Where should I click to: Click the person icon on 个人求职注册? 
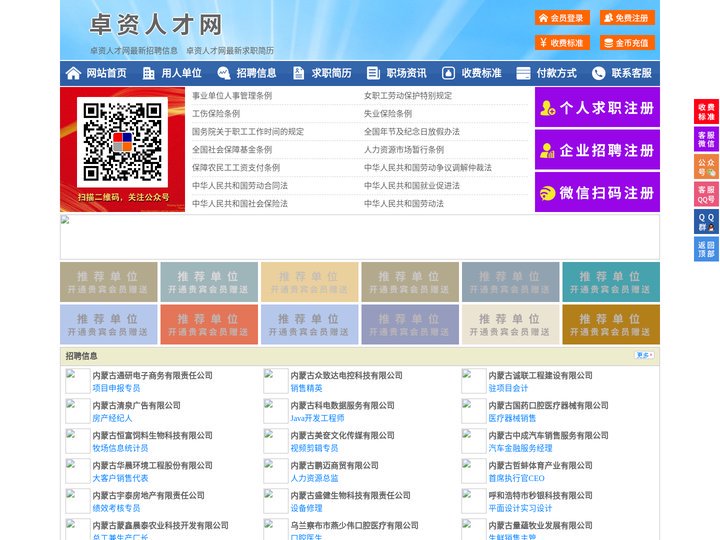point(547,108)
